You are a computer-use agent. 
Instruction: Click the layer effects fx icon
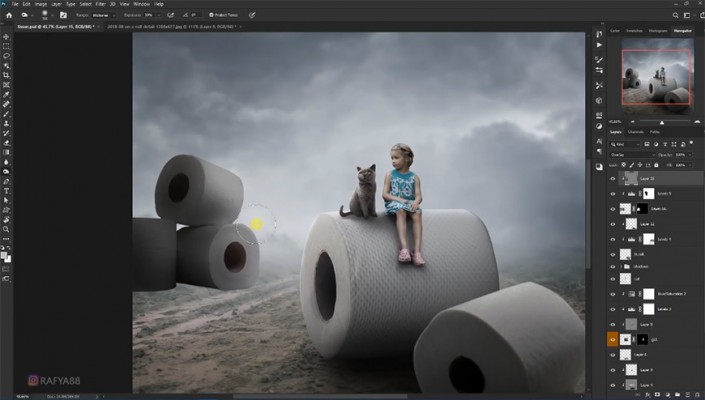(x=647, y=395)
